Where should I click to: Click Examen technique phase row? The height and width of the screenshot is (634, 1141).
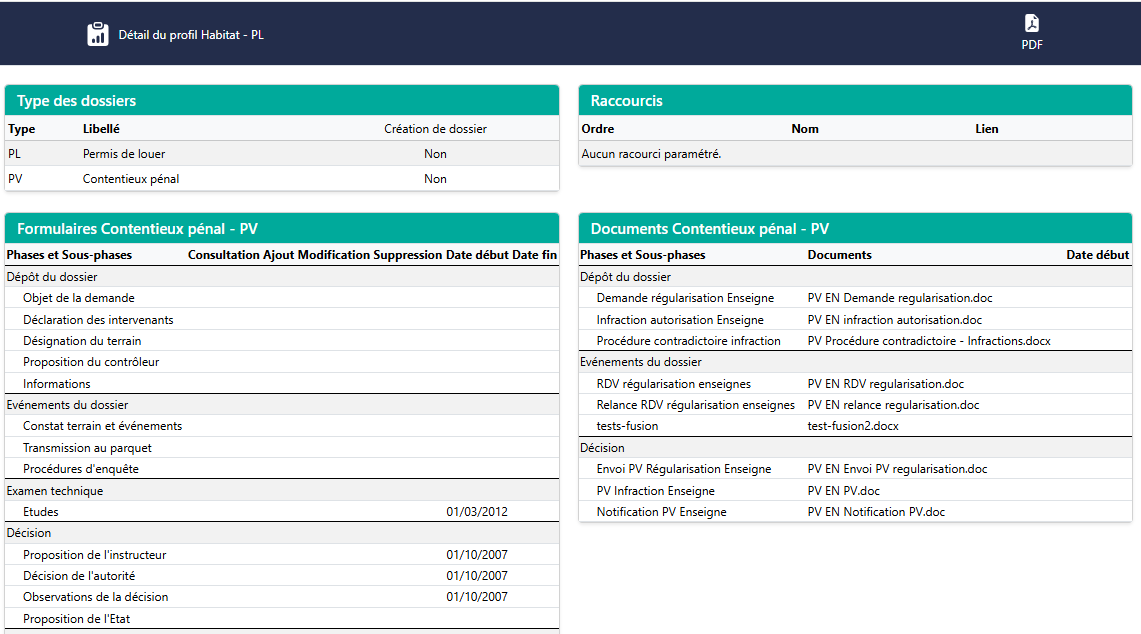[55, 491]
